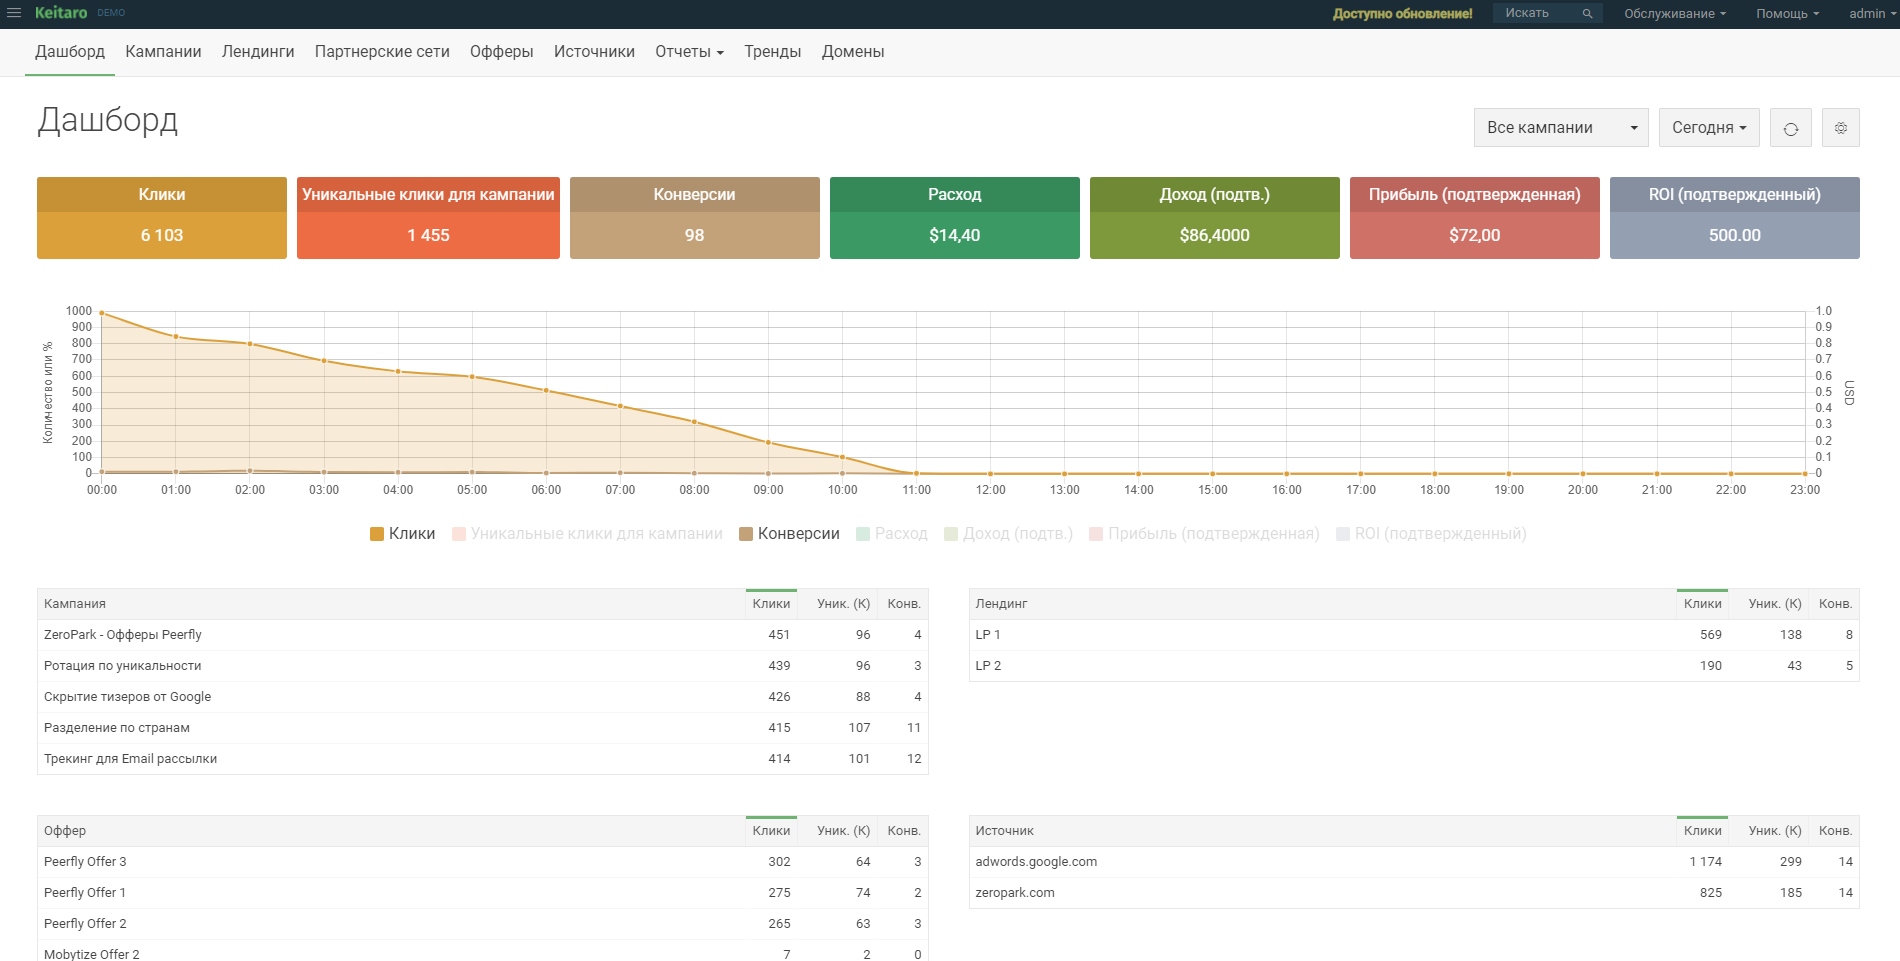Toggle Прибыль (подтвержденная) legend item
The height and width of the screenshot is (961, 1900).
click(1204, 534)
